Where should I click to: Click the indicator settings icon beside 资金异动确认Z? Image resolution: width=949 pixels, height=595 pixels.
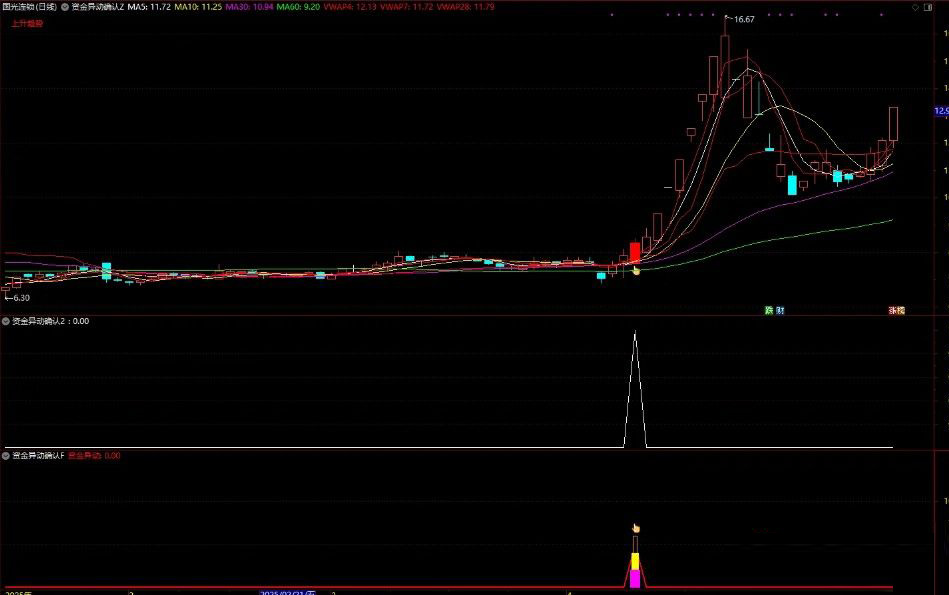[65, 6]
